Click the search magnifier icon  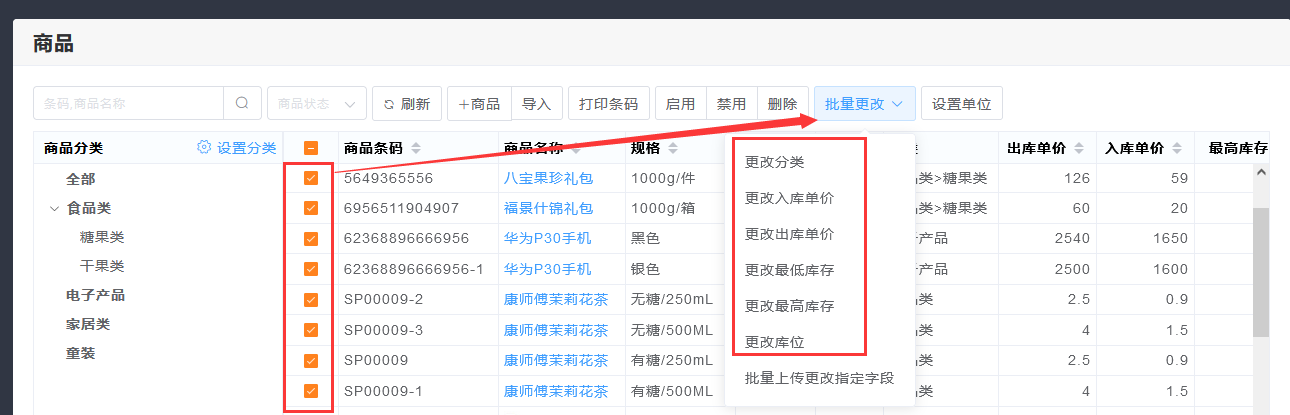pos(242,103)
